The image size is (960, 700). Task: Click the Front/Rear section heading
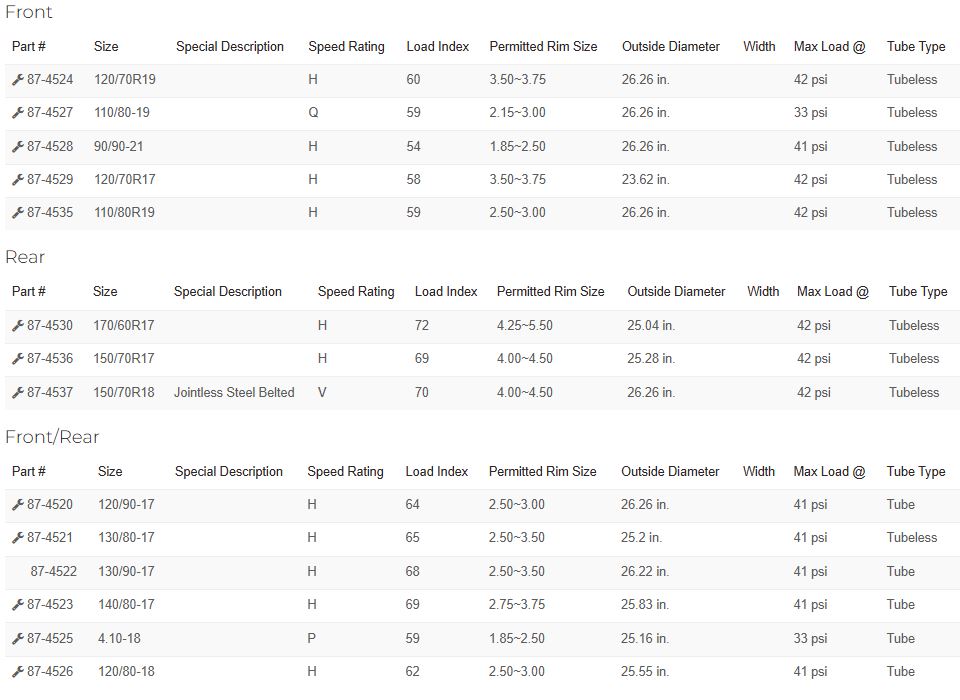pyautogui.click(x=52, y=437)
